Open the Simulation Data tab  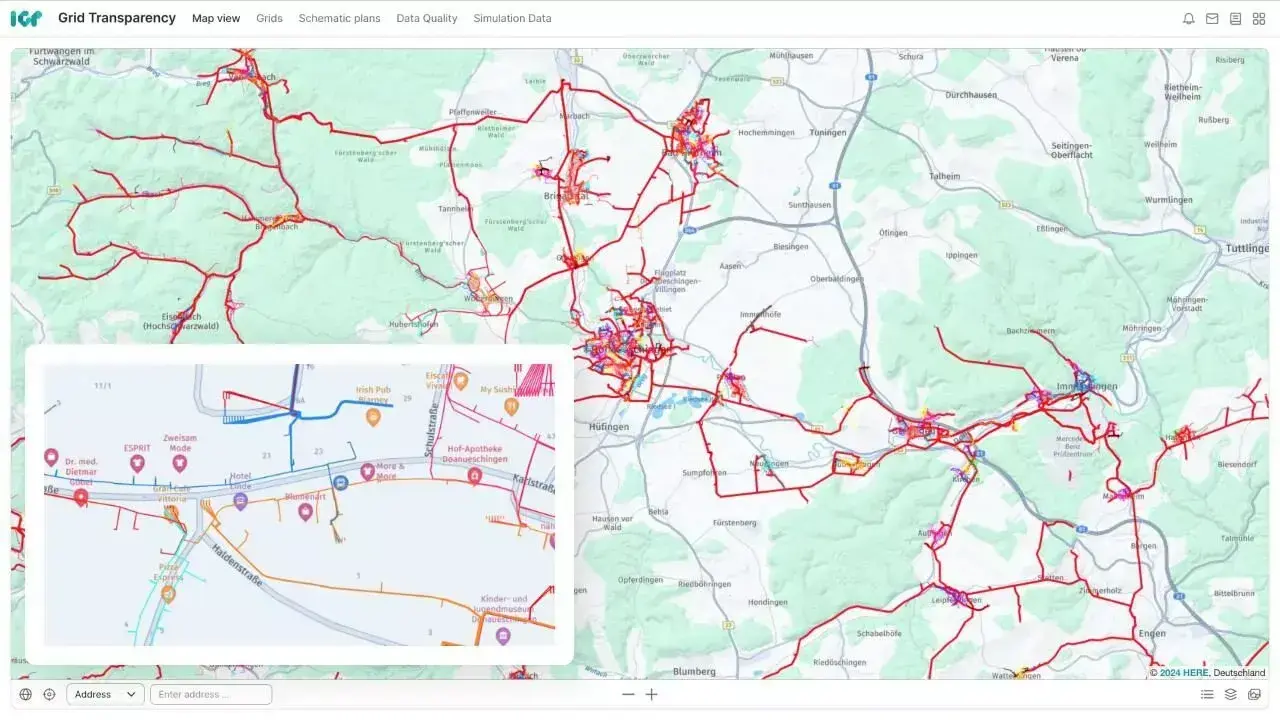[512, 18]
